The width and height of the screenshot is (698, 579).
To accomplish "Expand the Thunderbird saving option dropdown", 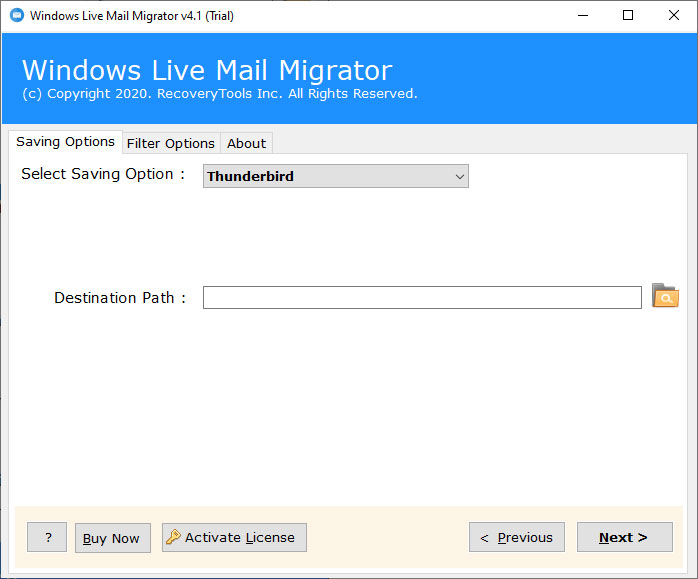I will (x=459, y=177).
